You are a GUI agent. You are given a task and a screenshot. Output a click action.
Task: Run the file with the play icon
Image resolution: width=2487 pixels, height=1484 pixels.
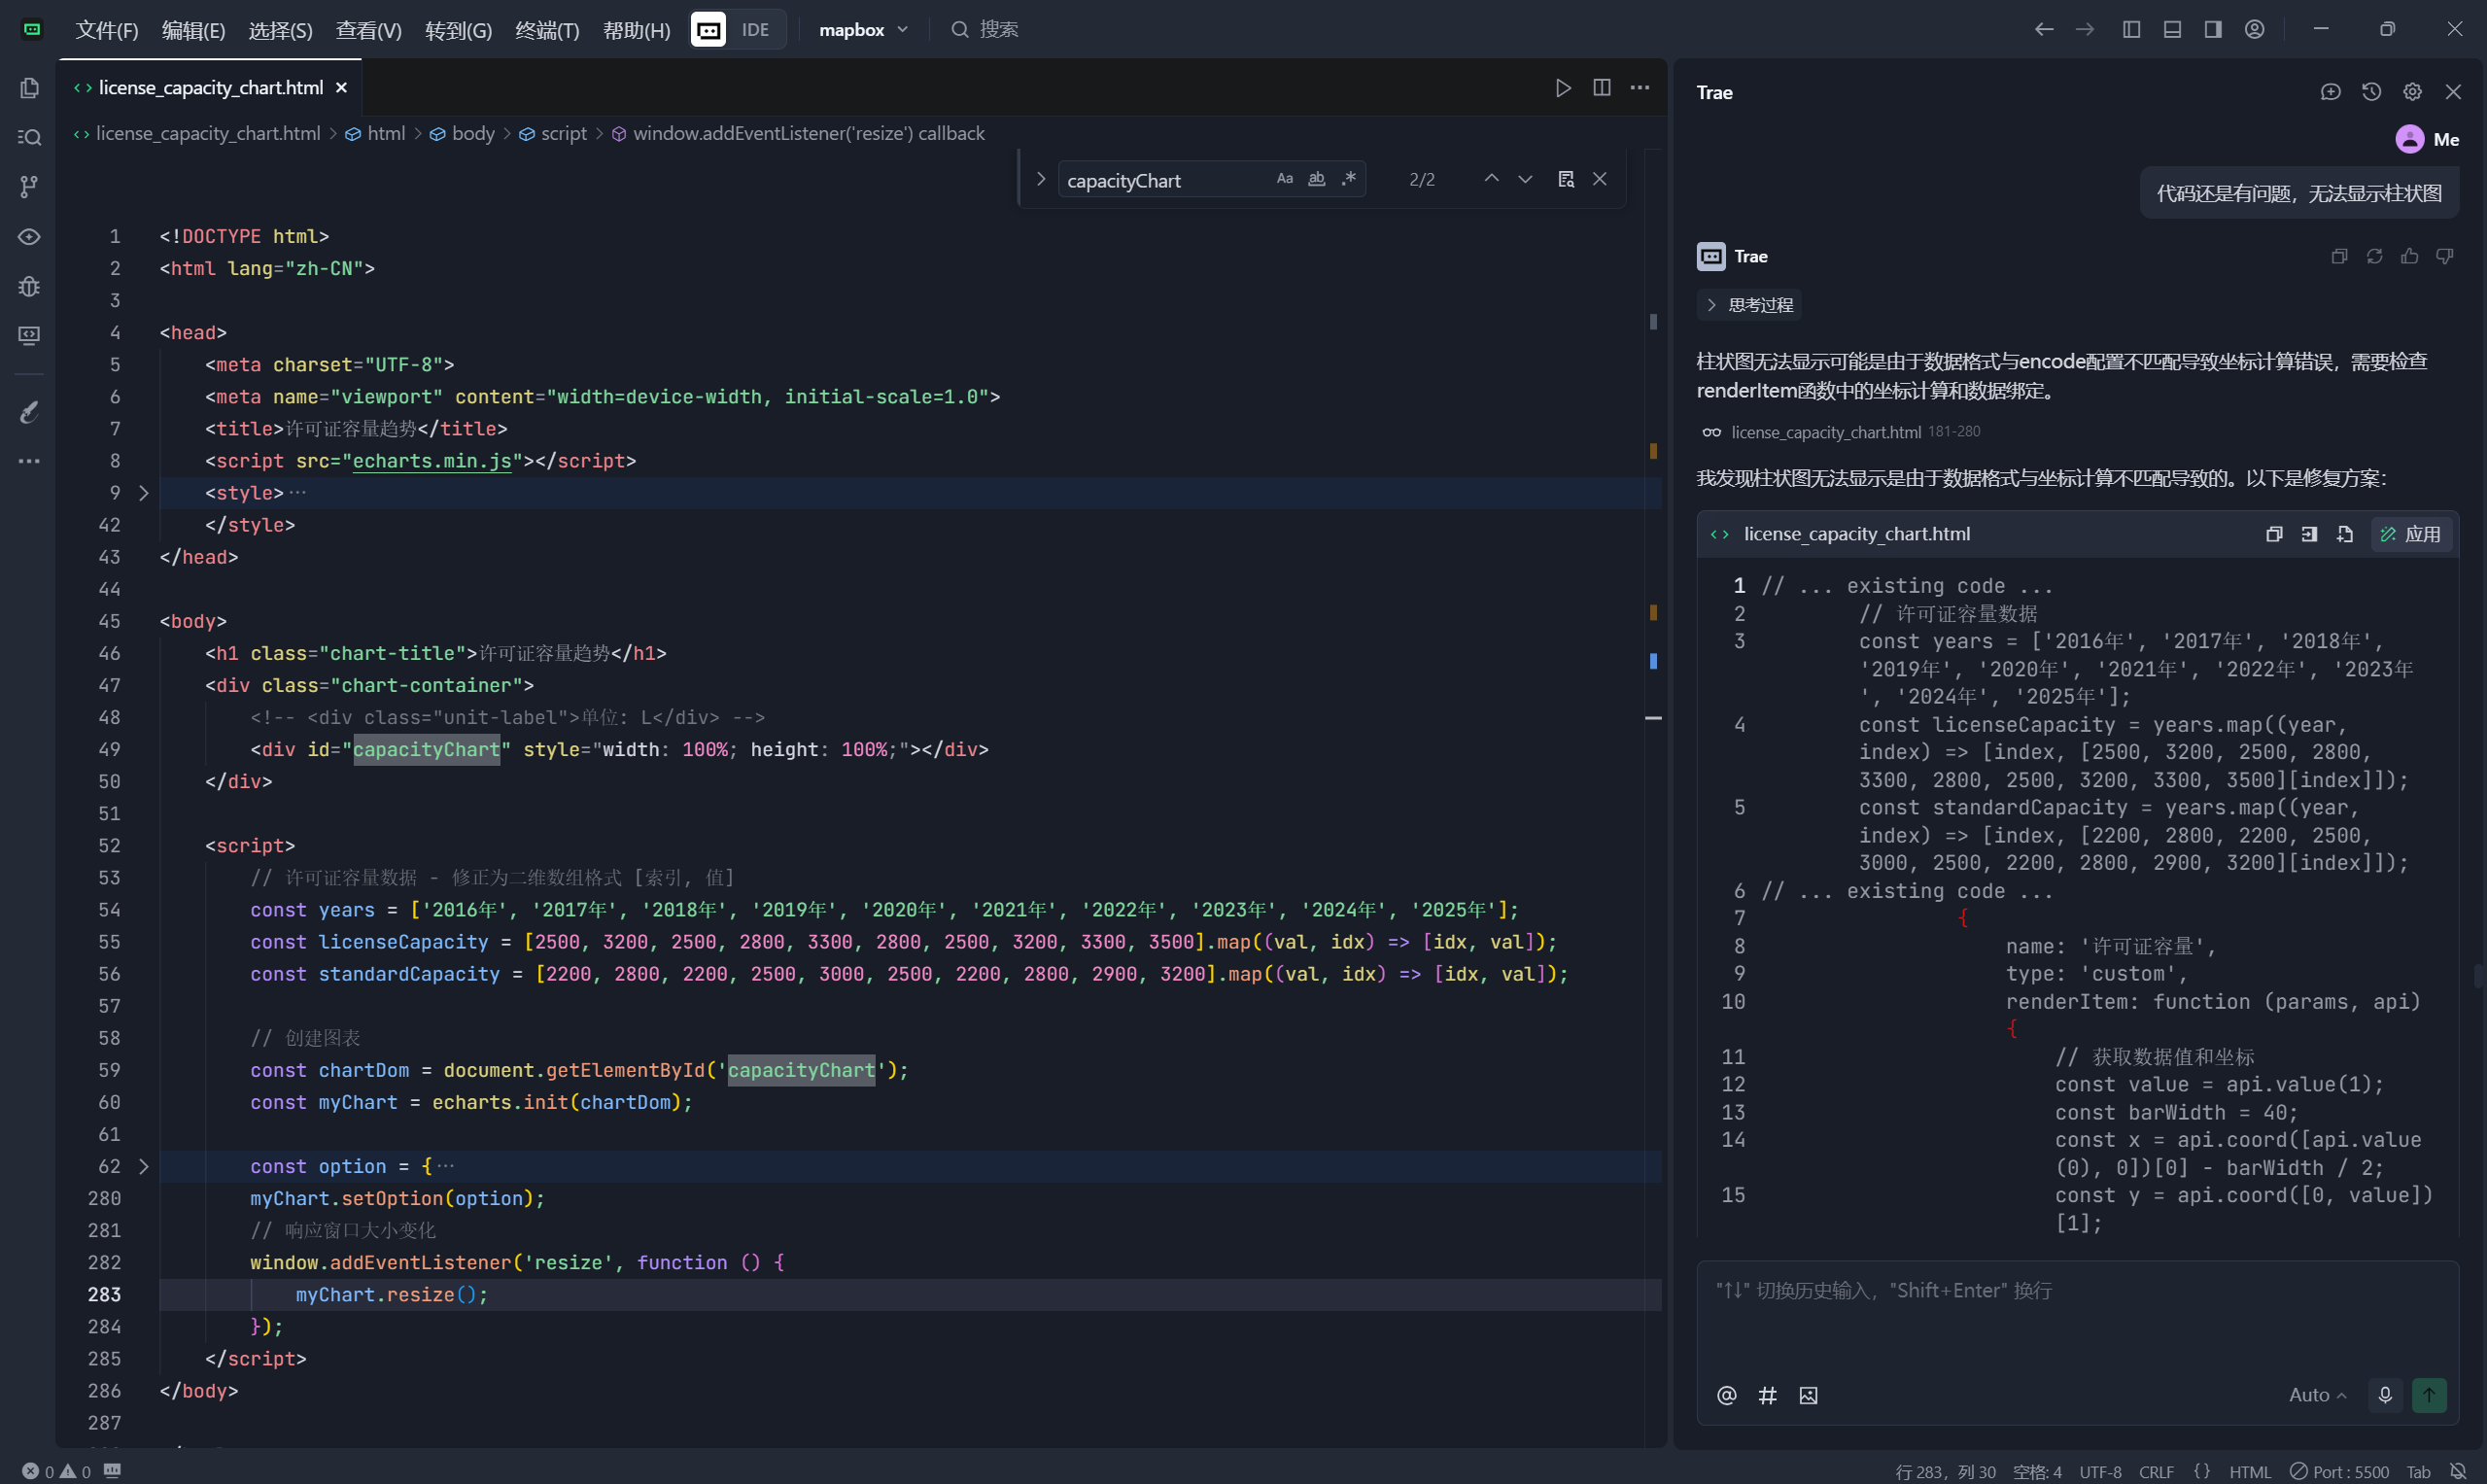pyautogui.click(x=1563, y=88)
